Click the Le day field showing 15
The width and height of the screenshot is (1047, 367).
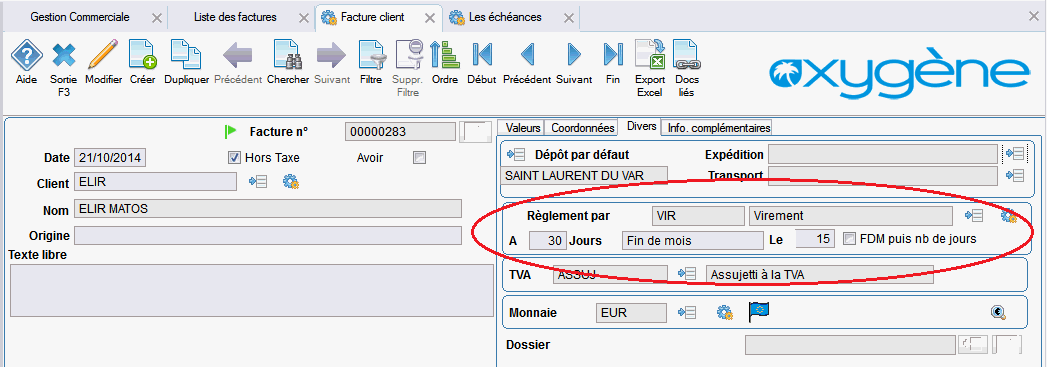click(x=816, y=239)
